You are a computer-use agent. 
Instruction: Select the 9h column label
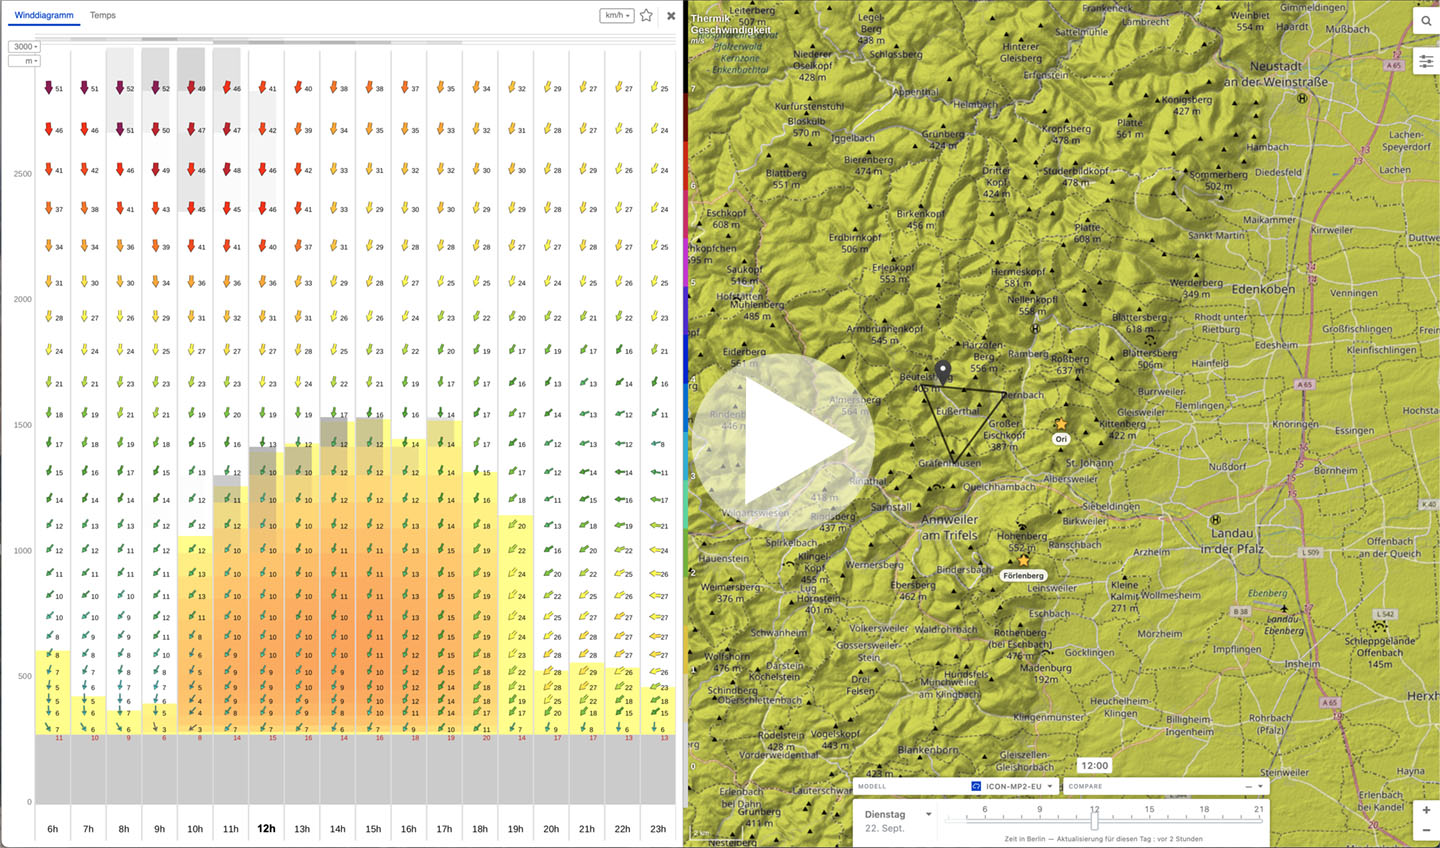(x=159, y=829)
